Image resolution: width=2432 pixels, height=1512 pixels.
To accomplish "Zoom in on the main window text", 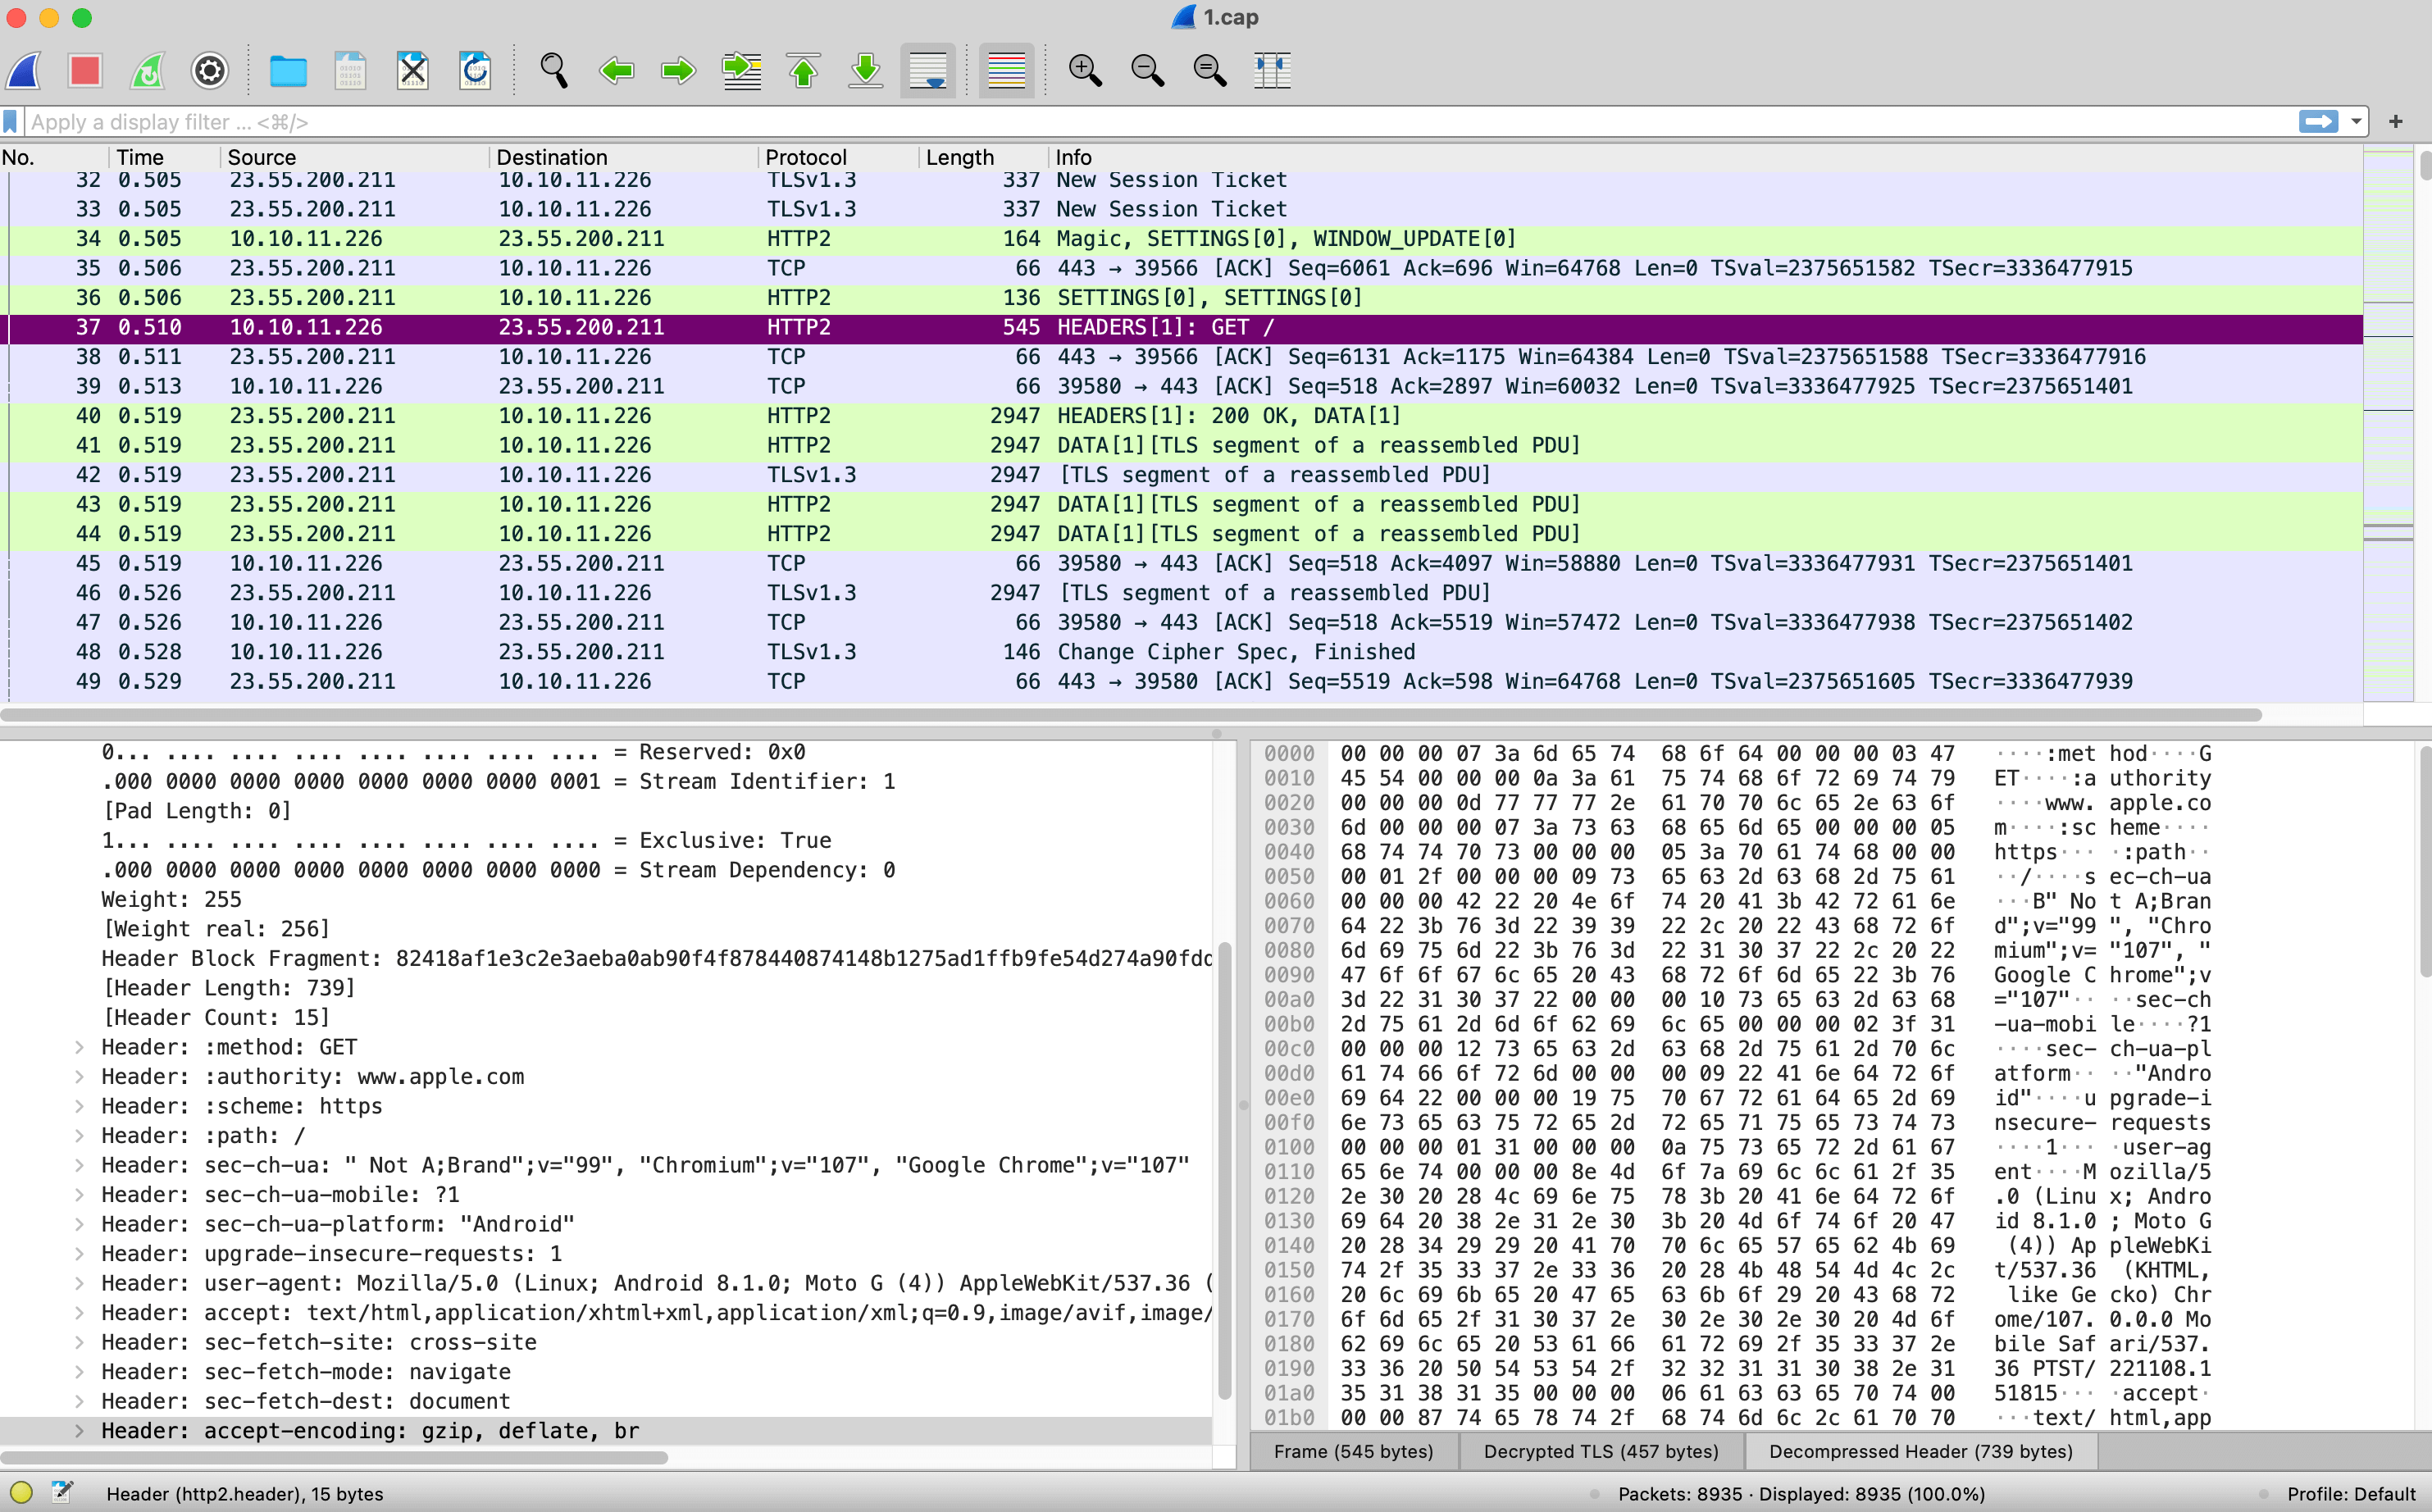I will click(x=1085, y=71).
